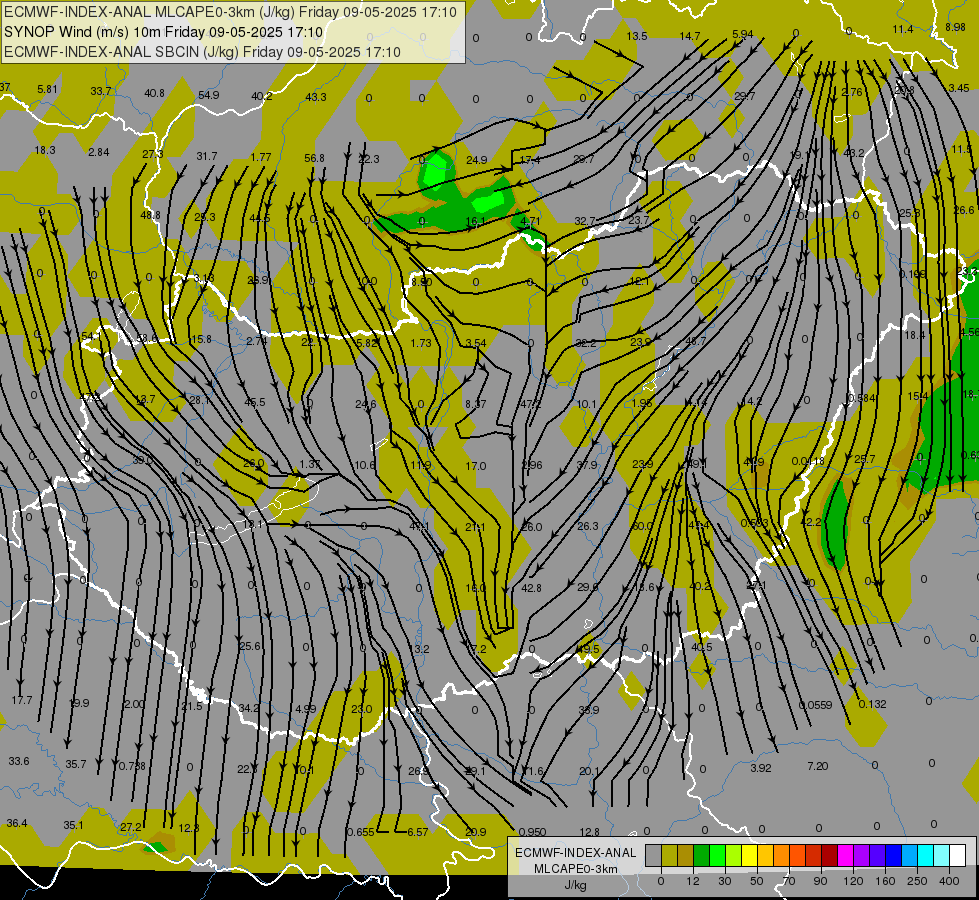Click the map value '3.45'
The width and height of the screenshot is (979, 900).
tap(959, 88)
